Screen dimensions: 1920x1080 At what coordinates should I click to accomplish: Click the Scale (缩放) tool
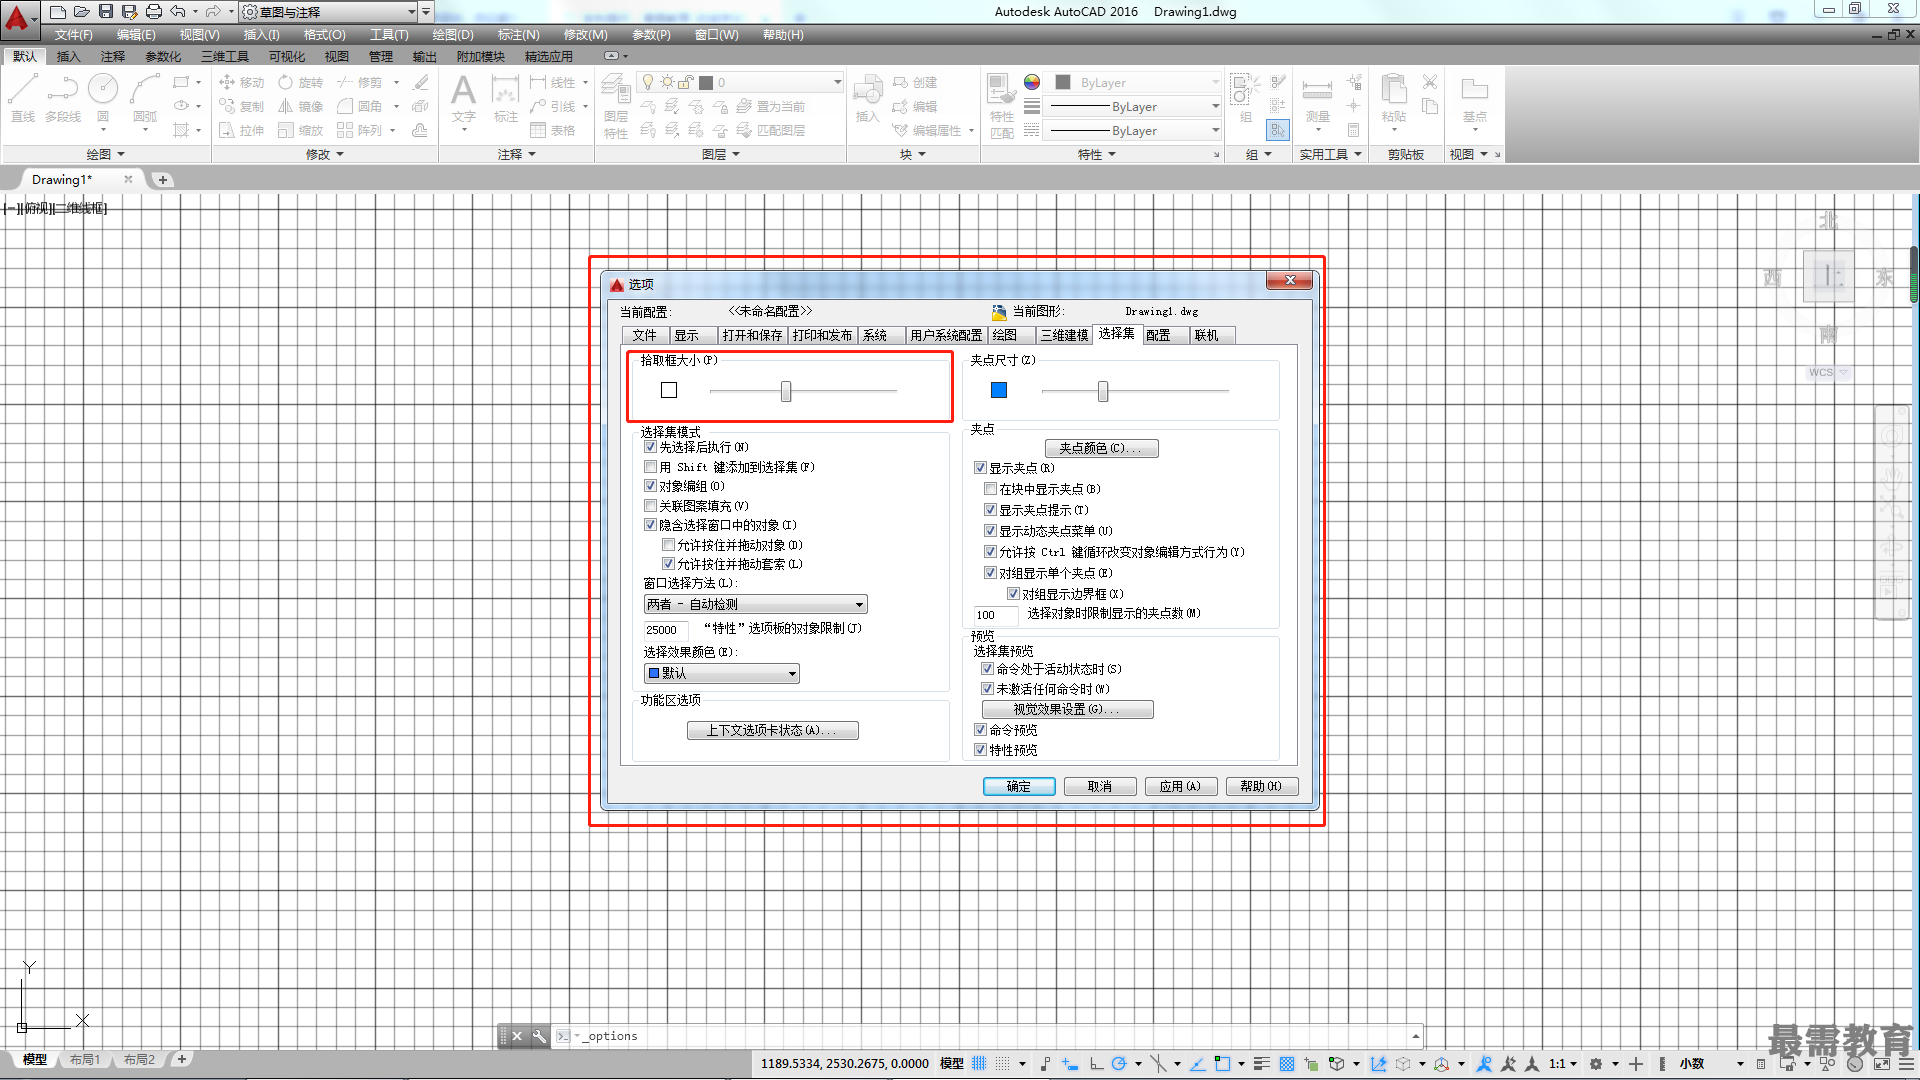(301, 131)
